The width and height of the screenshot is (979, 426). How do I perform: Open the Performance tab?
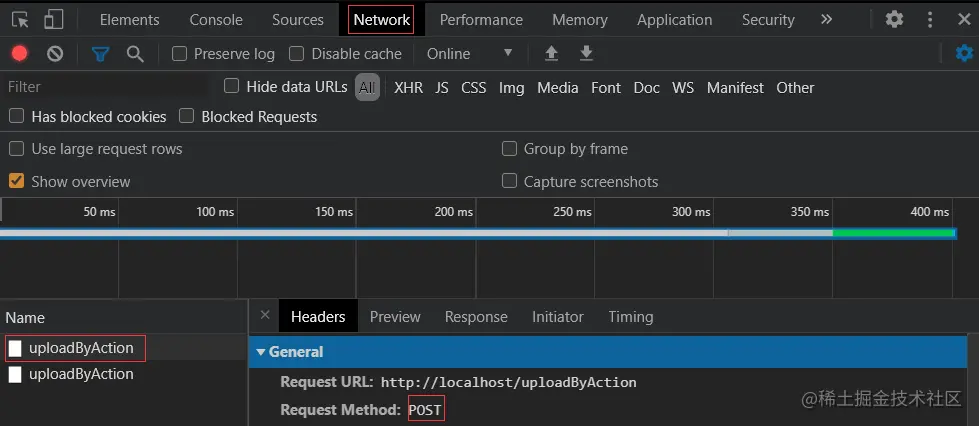click(x=481, y=20)
